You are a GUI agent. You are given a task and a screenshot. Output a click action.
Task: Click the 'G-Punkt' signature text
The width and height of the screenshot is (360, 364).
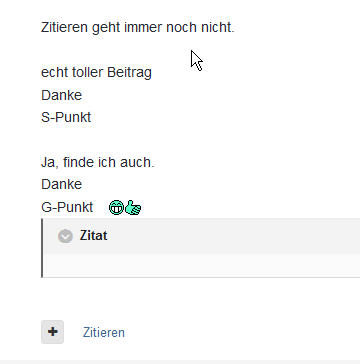pos(67,207)
